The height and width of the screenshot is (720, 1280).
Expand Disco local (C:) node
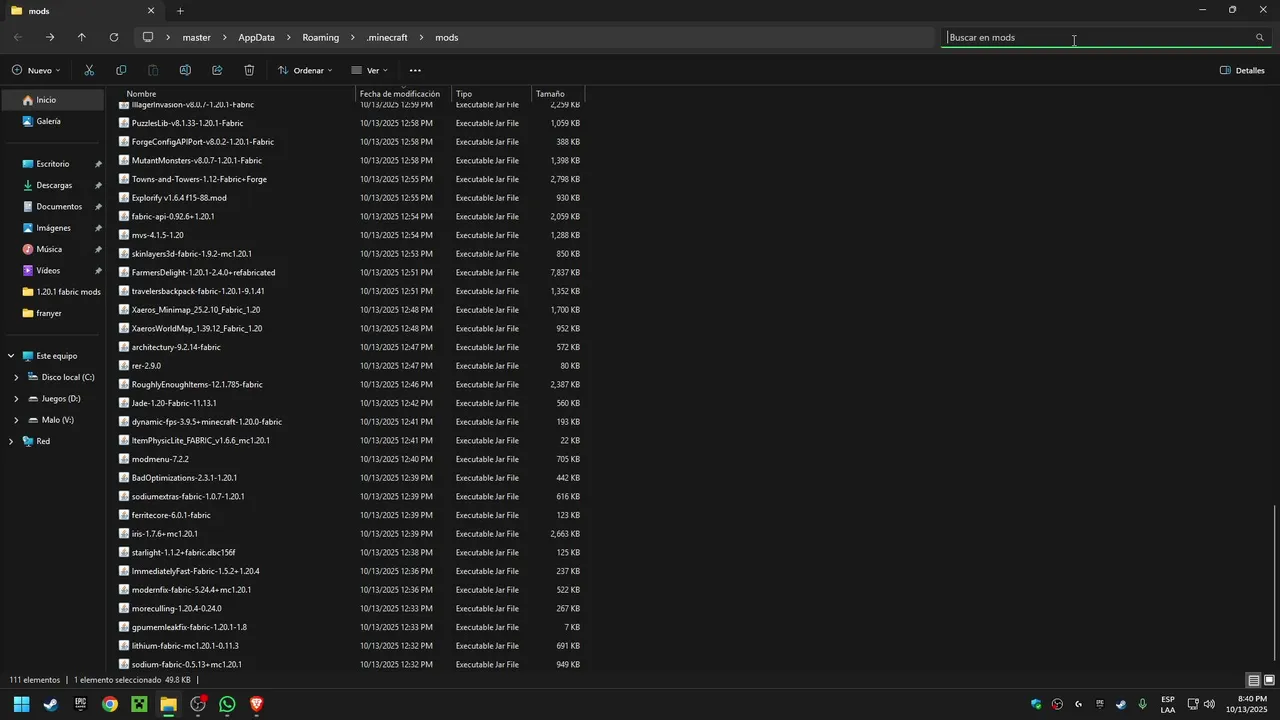tap(16, 377)
